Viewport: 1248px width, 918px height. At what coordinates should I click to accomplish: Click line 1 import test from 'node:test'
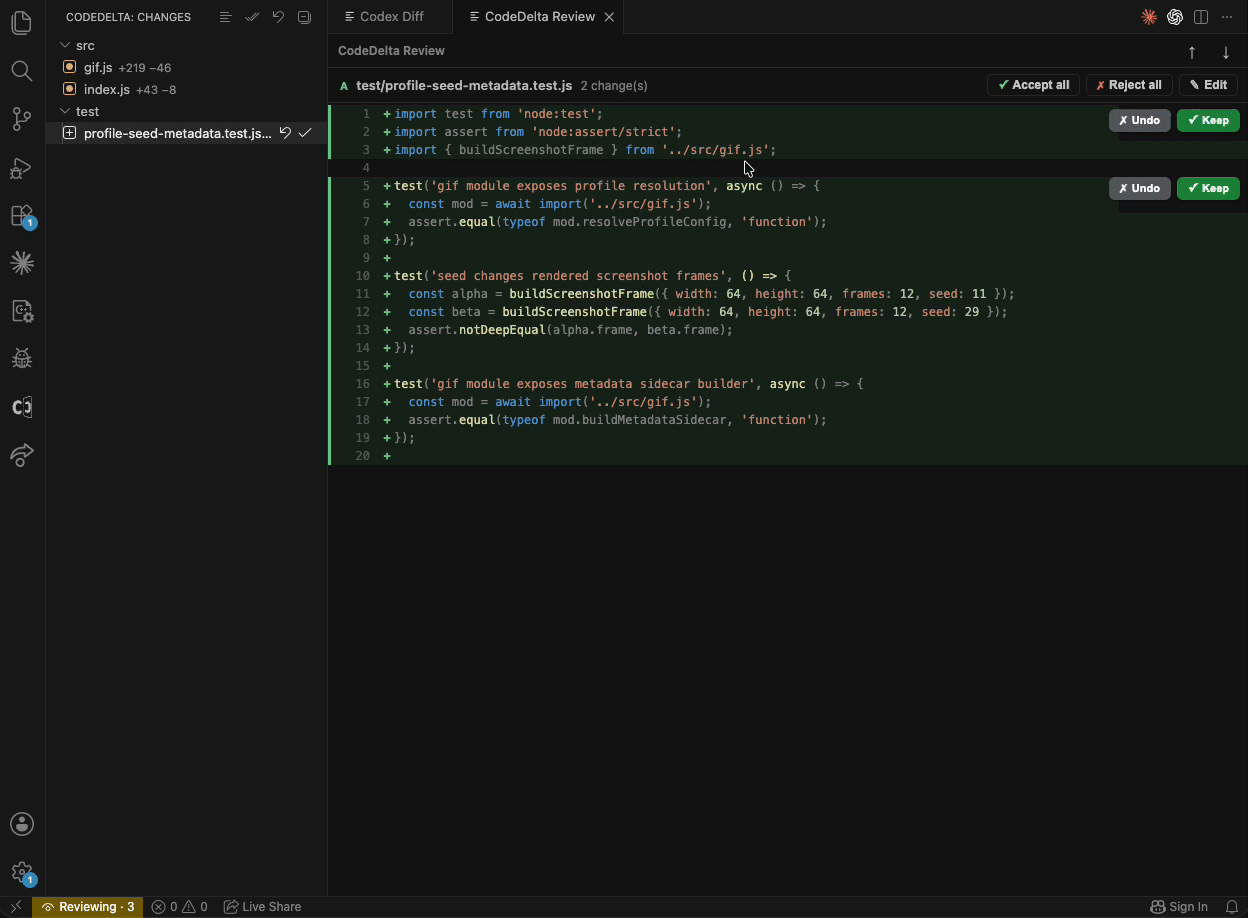click(x=499, y=114)
